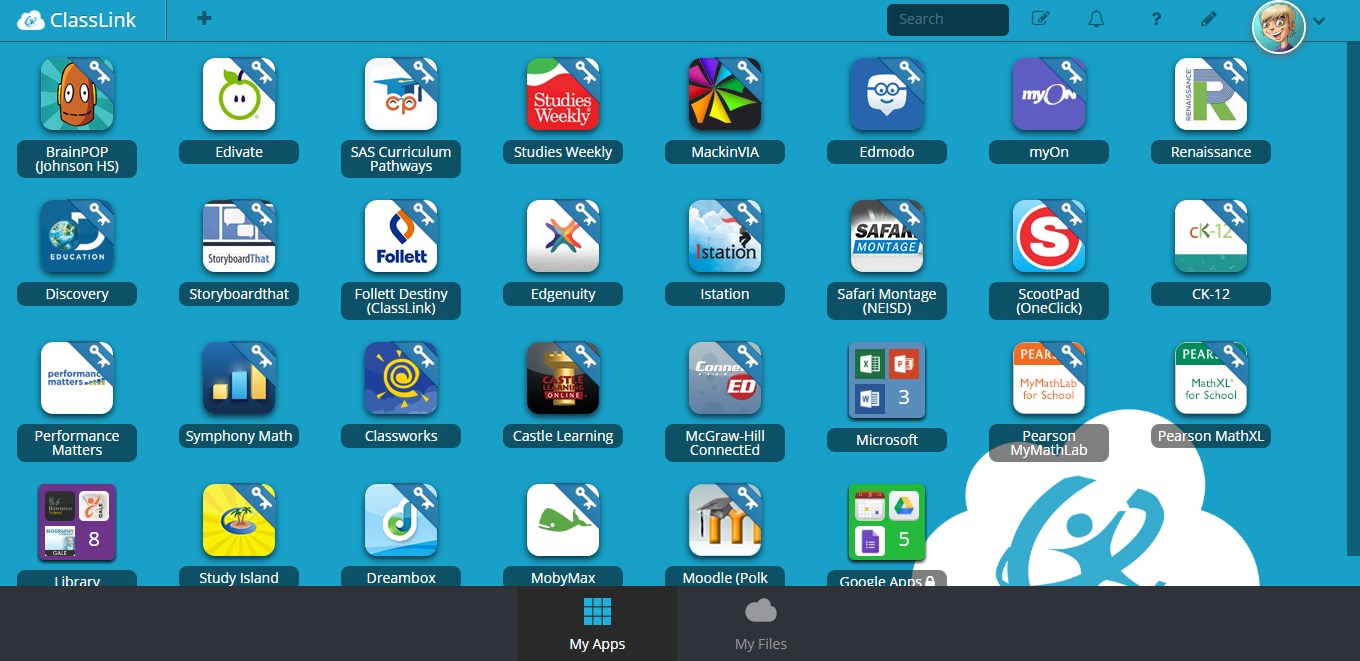Screen dimensions: 1360x661
Task: Launch the MobyMax whale app
Action: click(x=563, y=520)
